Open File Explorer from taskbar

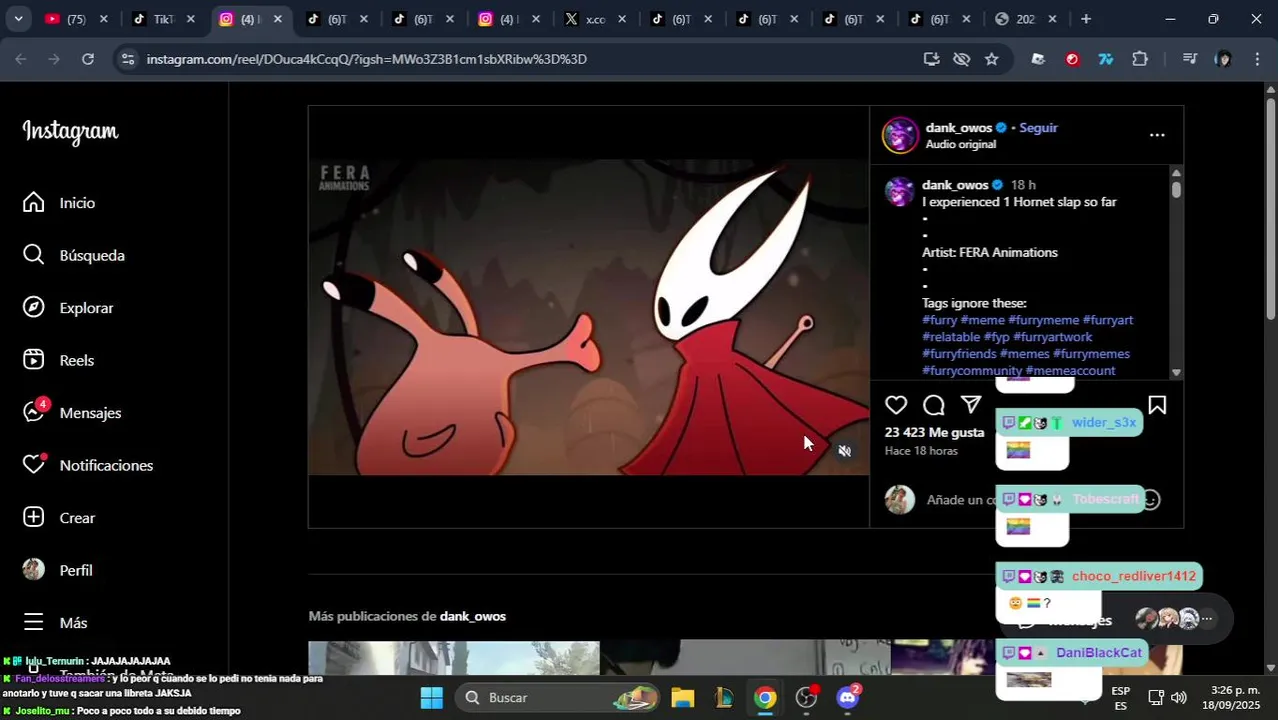click(x=682, y=697)
